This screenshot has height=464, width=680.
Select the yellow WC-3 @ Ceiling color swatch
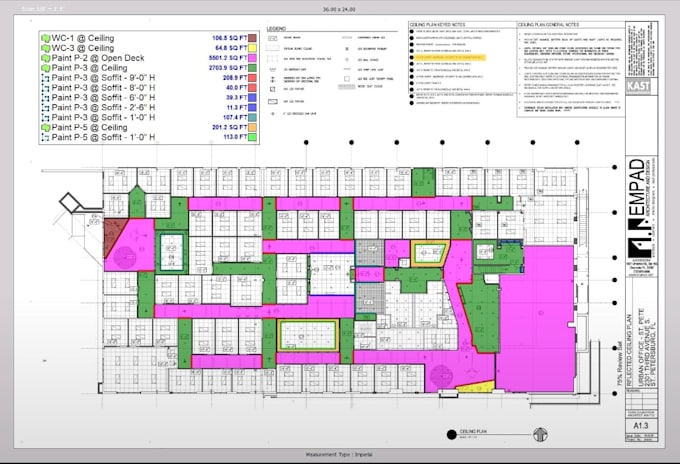[x=252, y=48]
